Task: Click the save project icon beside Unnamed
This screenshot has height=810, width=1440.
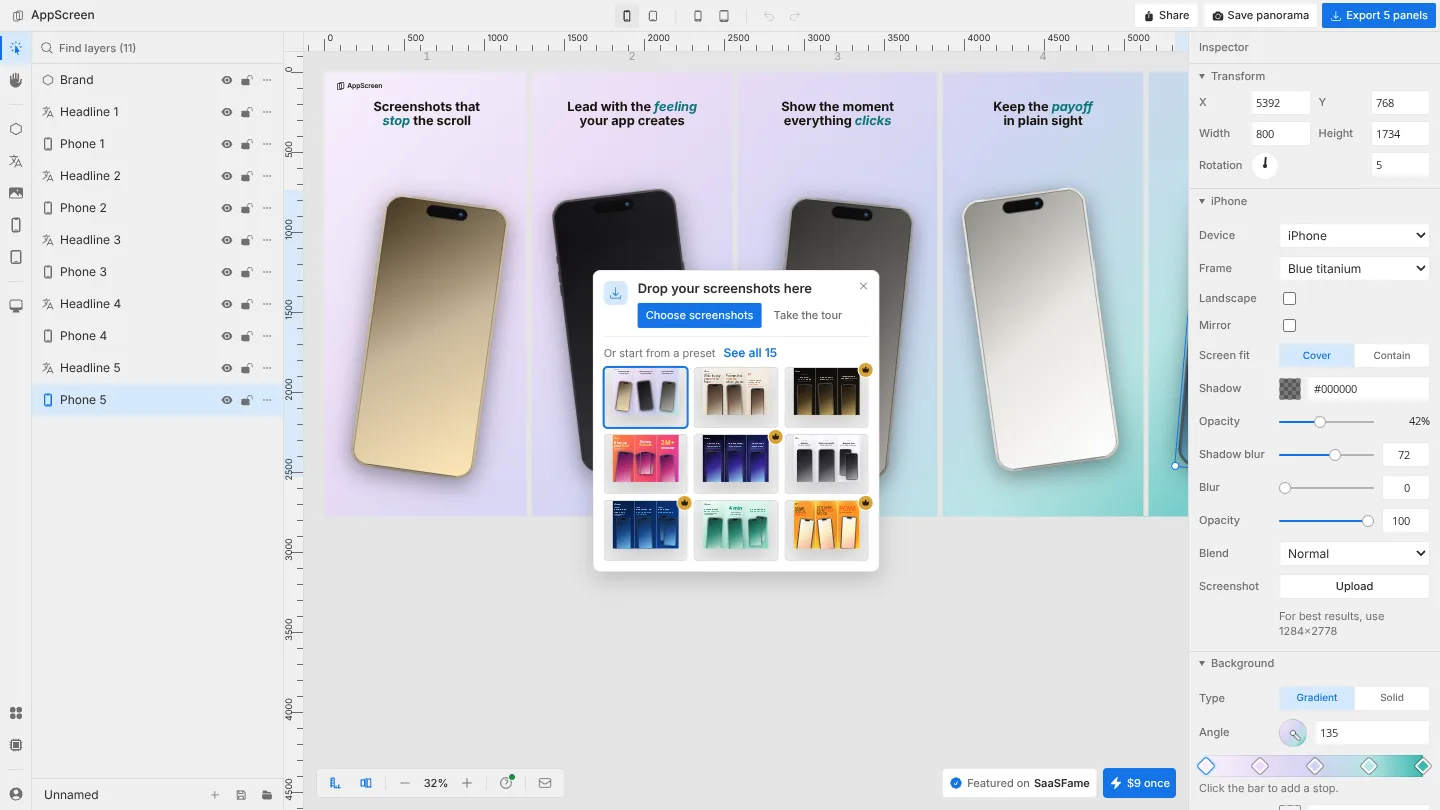Action: [x=241, y=795]
